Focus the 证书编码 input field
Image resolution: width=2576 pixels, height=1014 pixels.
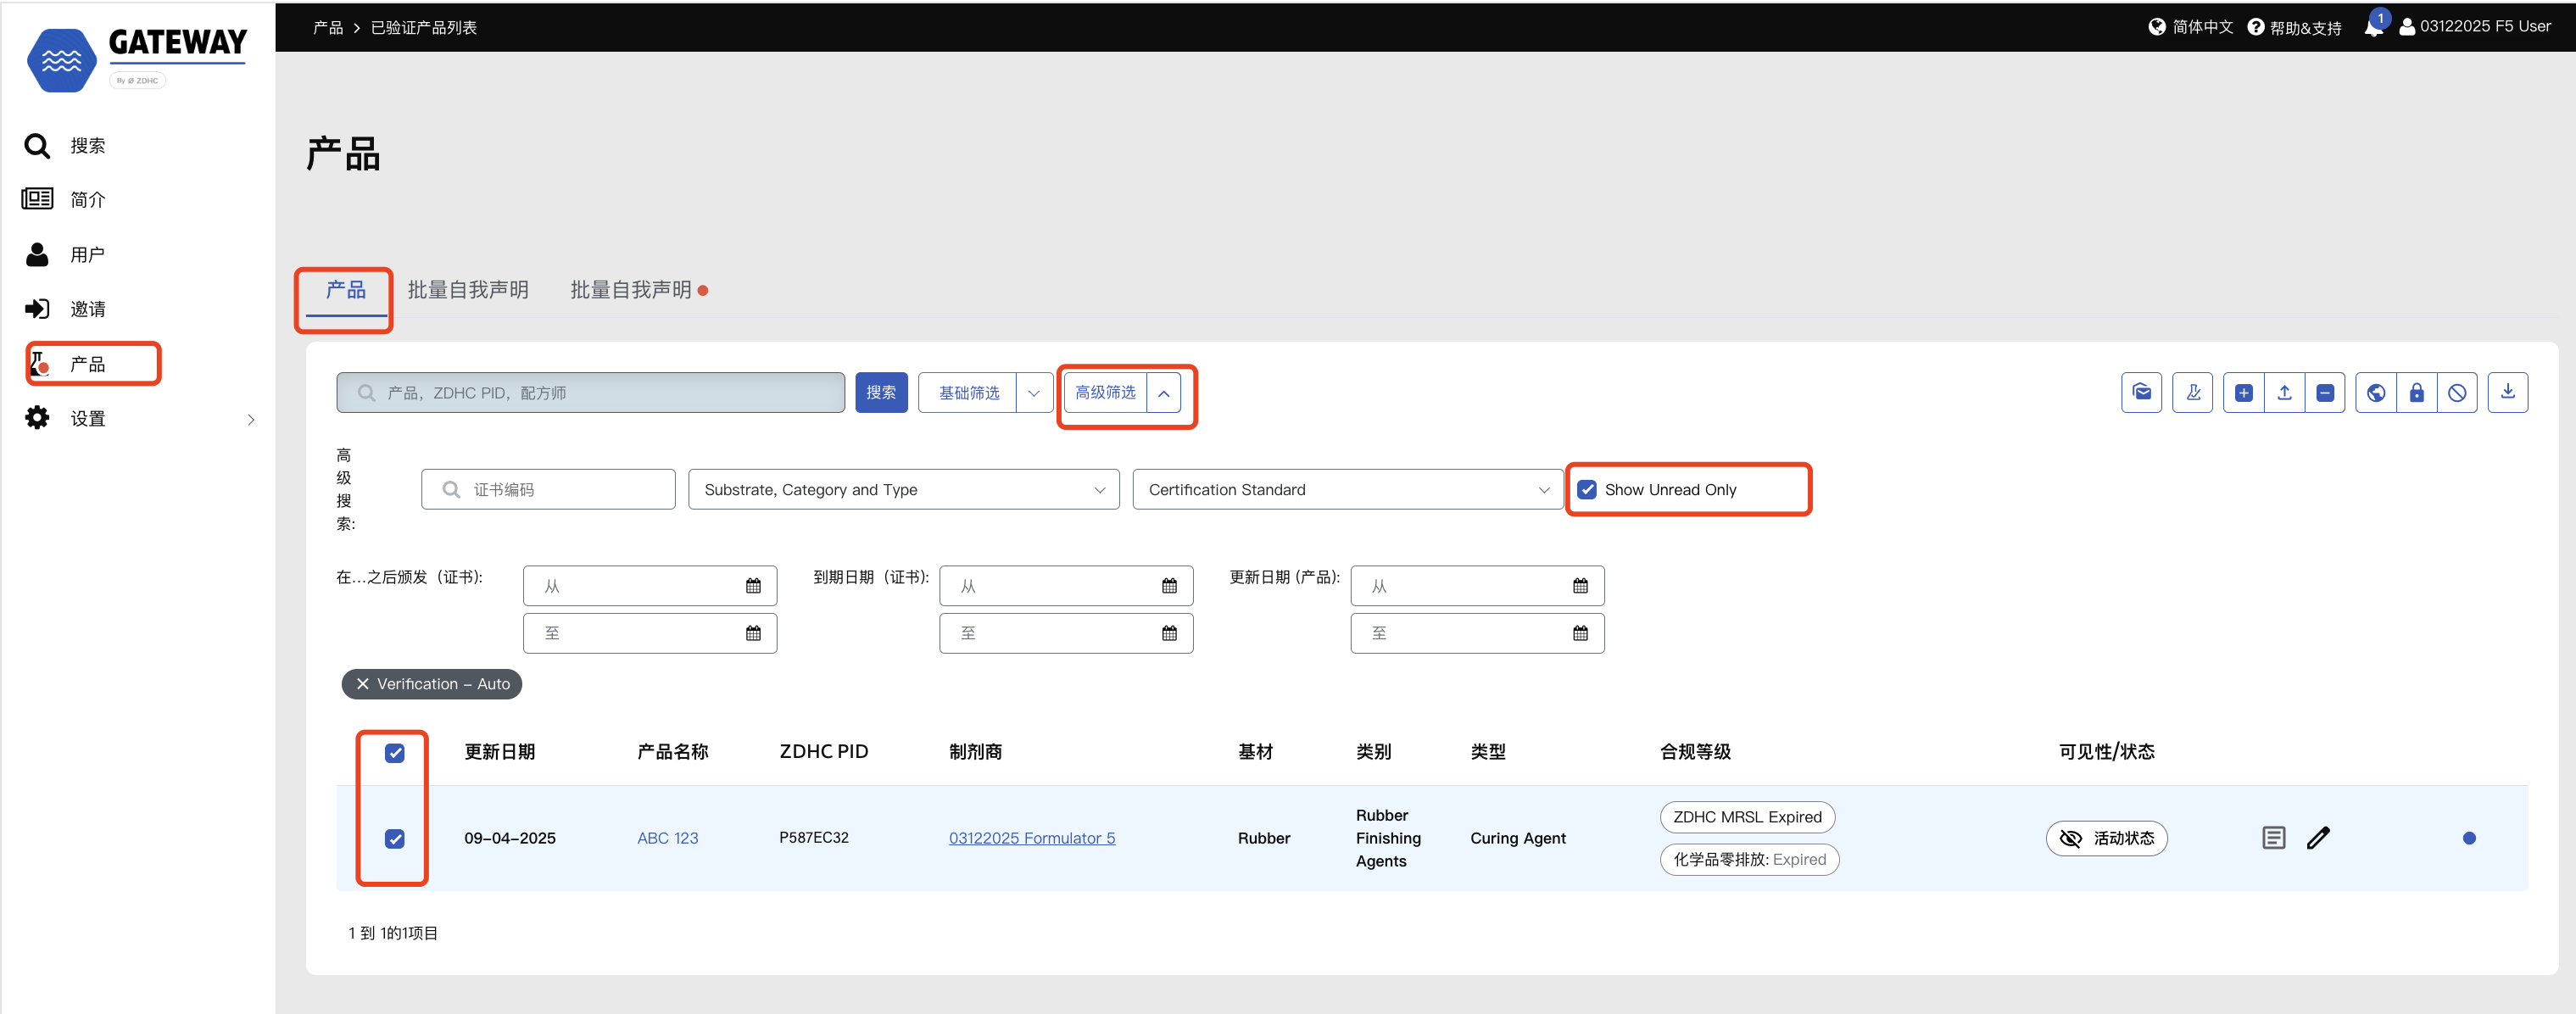[x=548, y=490]
